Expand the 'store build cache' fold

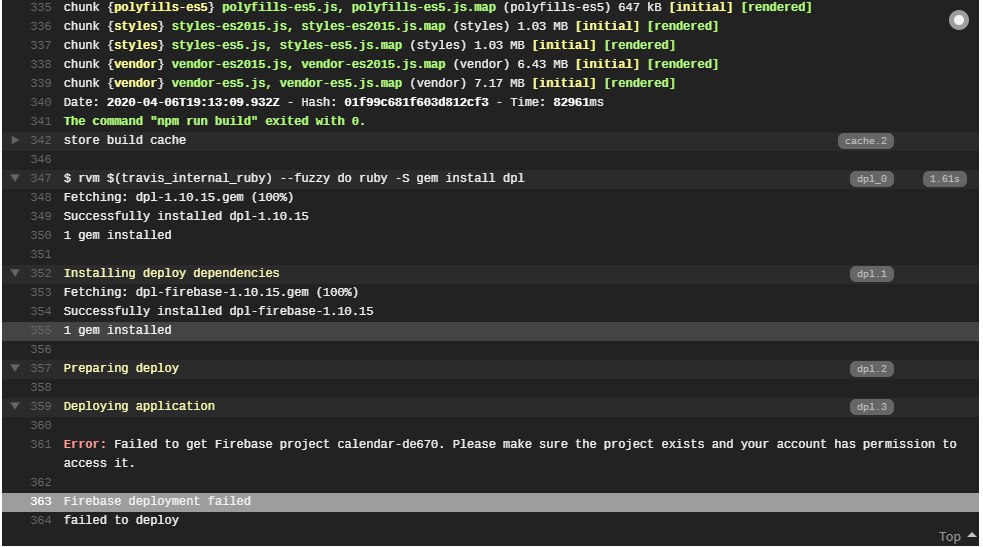(15, 140)
